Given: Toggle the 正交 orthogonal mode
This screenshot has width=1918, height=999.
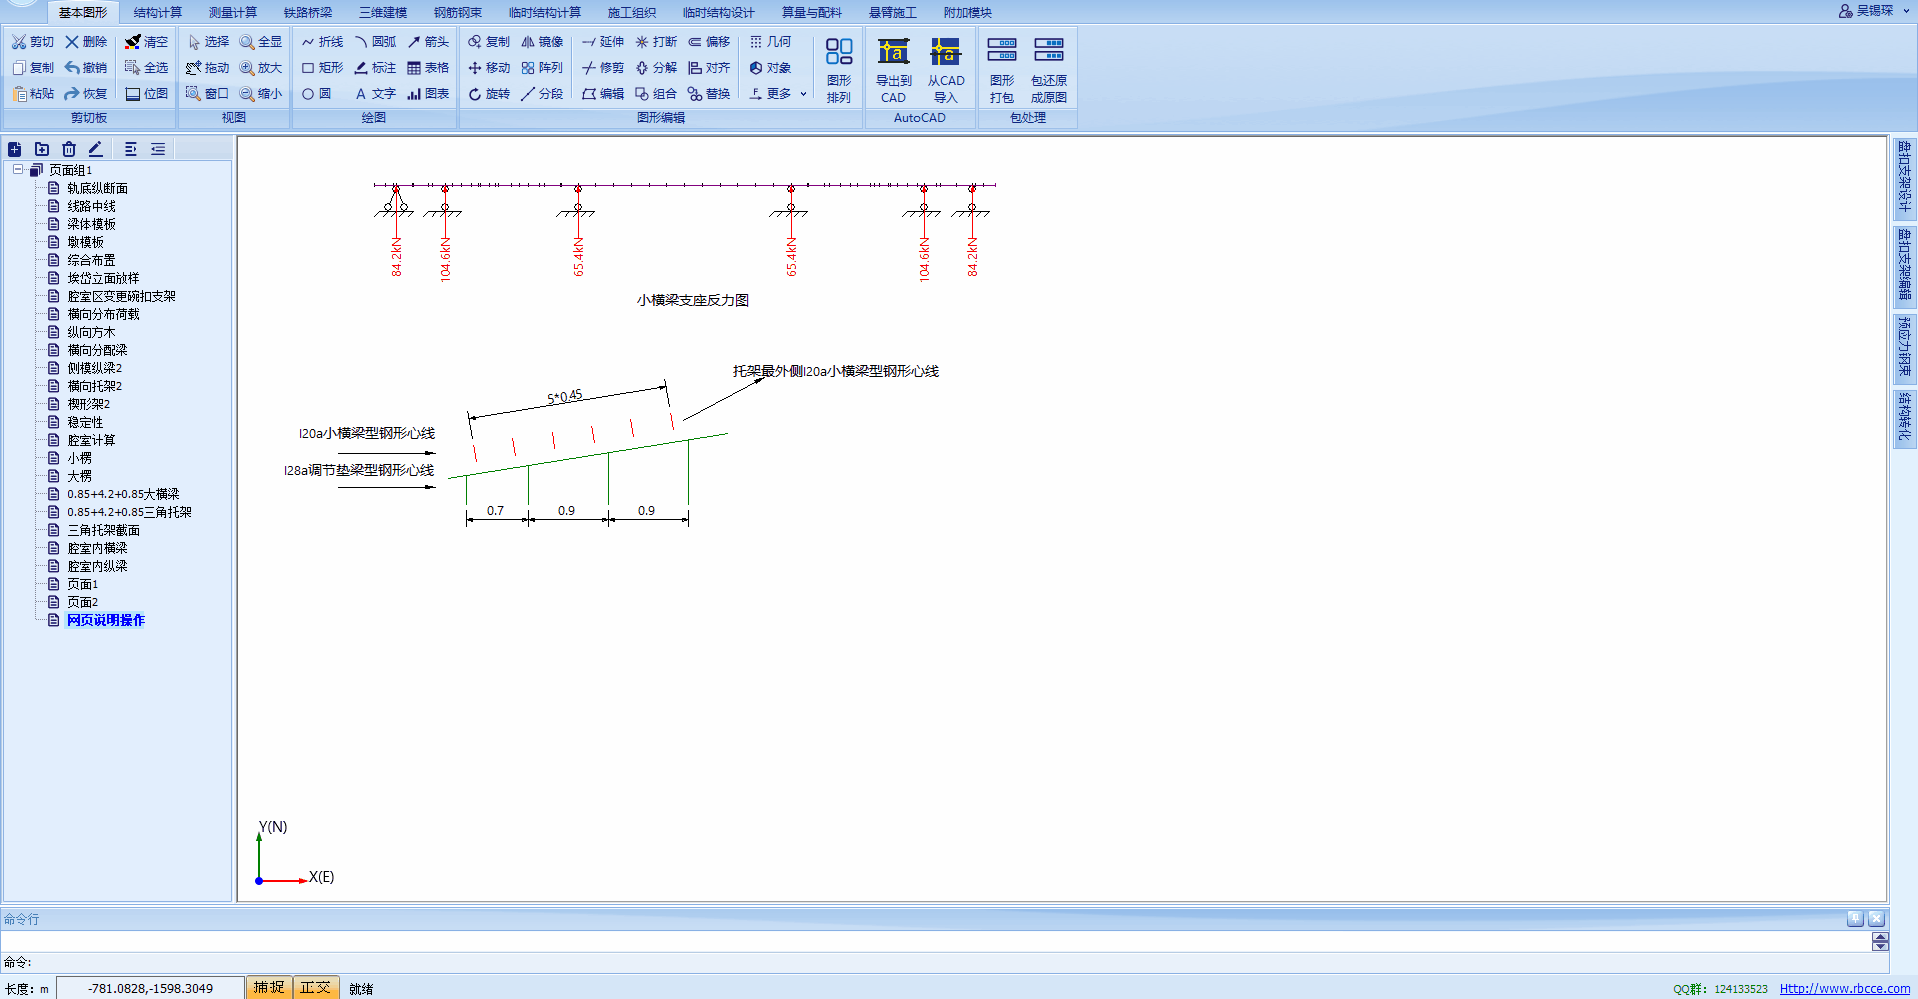Looking at the screenshot, I should click(315, 988).
